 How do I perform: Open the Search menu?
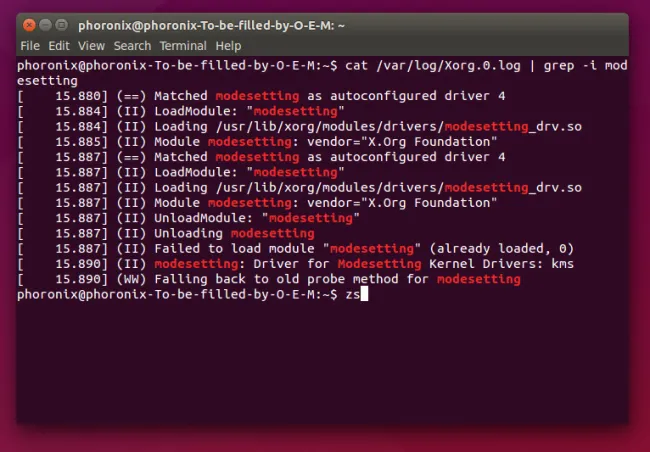[x=133, y=46]
